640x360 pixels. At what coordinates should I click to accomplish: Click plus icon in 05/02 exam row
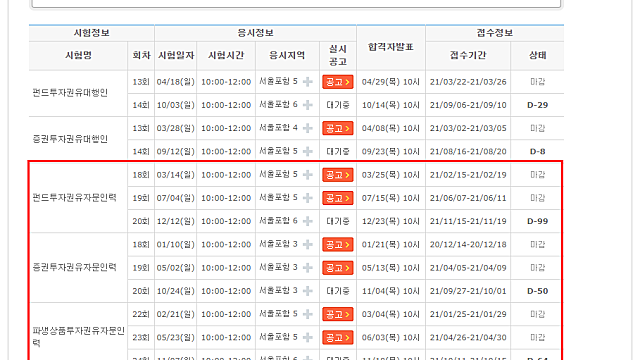(x=308, y=268)
